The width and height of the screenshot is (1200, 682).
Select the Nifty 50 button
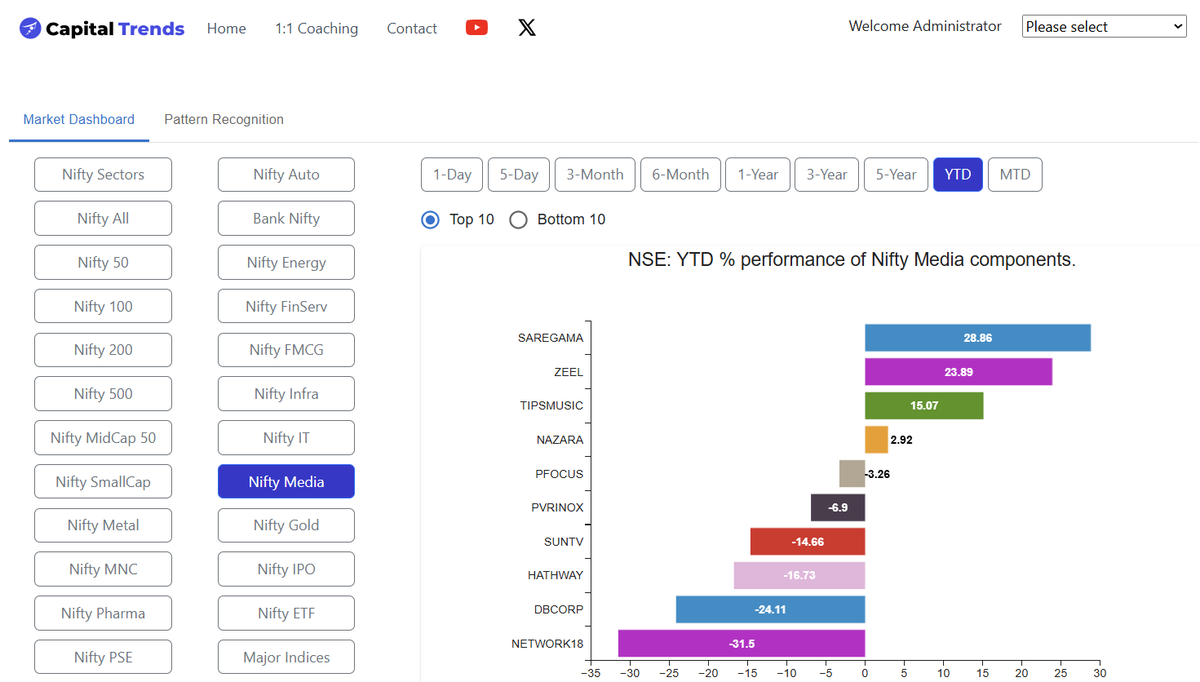click(103, 262)
